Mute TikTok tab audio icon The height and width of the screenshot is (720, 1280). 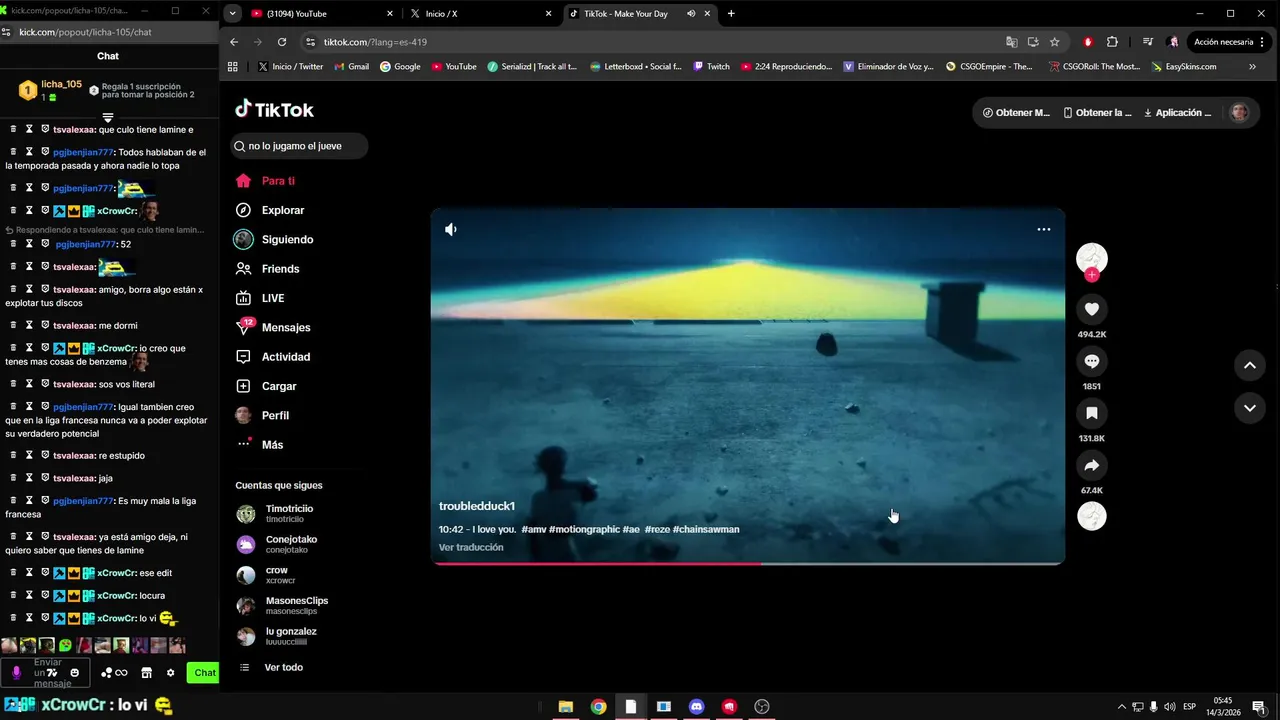(691, 14)
